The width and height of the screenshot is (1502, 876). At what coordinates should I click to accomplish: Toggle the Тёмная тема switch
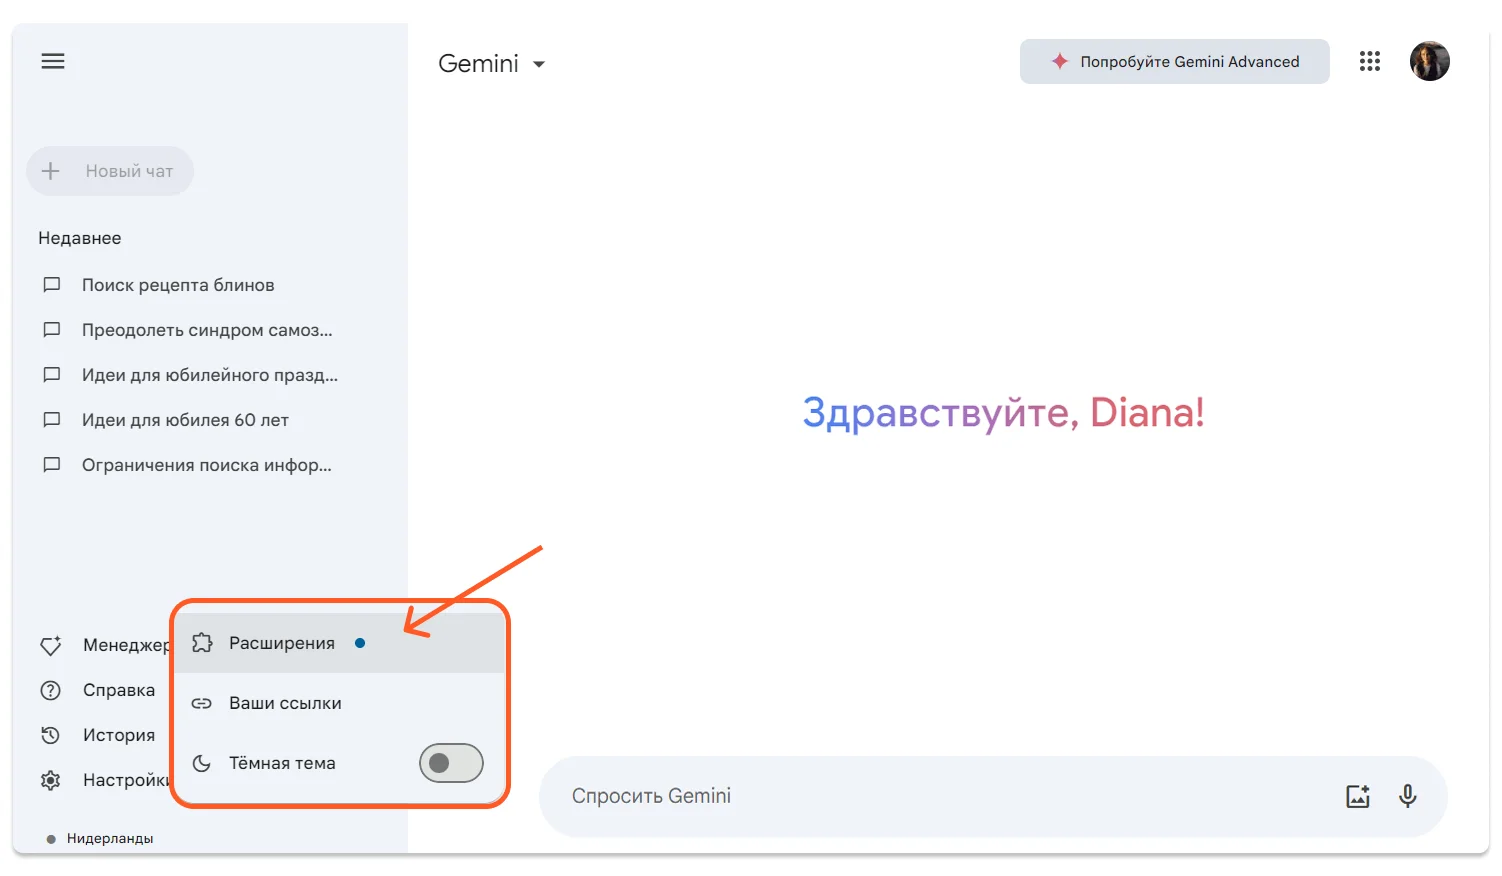(451, 763)
